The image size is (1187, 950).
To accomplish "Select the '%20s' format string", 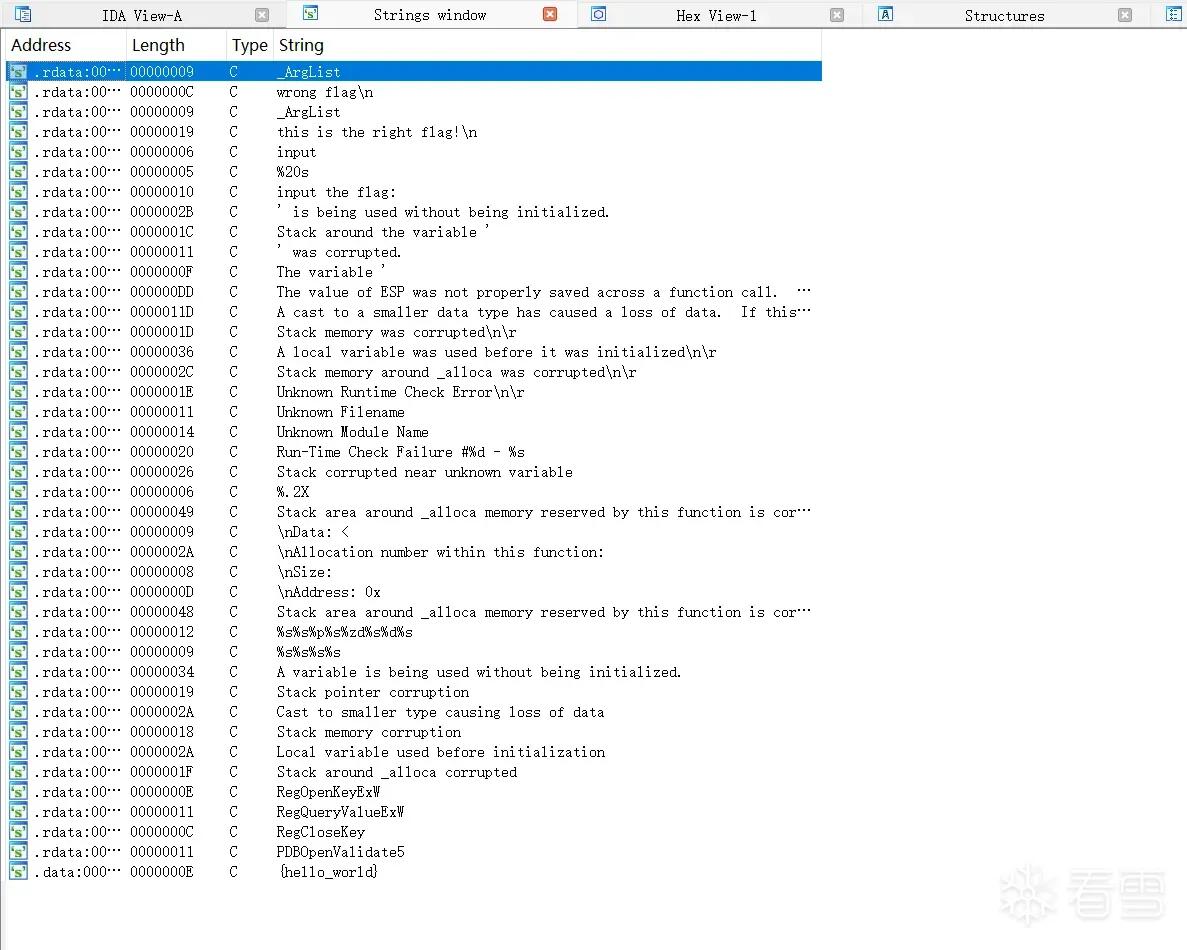I will (x=293, y=173).
